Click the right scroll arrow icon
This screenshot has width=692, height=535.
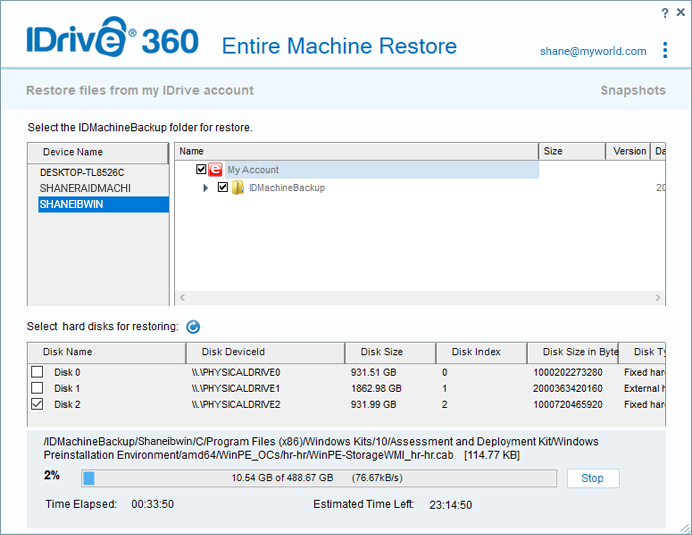click(658, 298)
